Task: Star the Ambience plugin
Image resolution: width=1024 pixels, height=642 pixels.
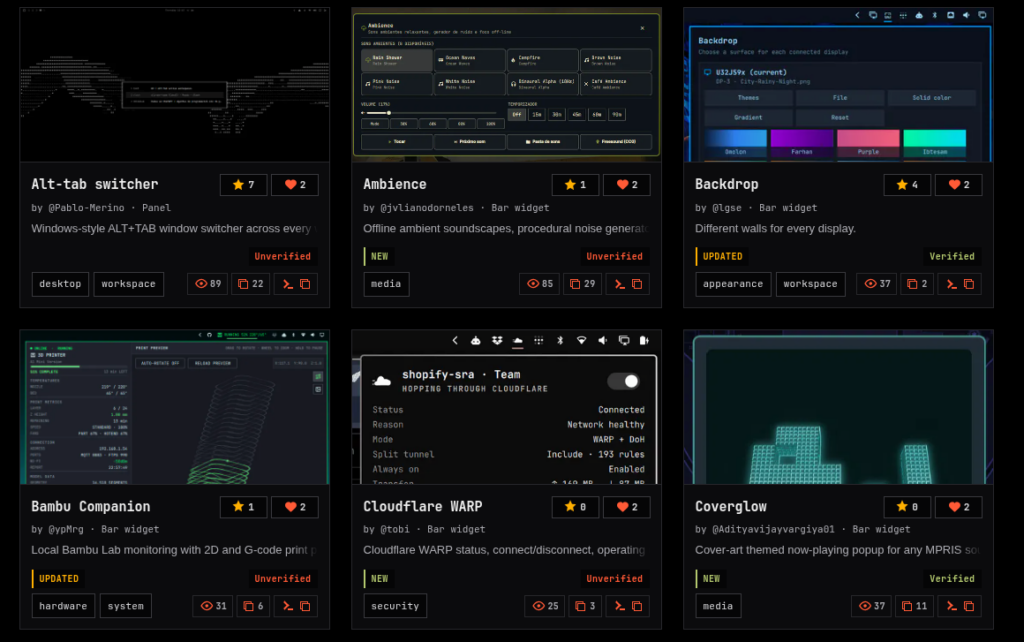Action: tap(575, 185)
